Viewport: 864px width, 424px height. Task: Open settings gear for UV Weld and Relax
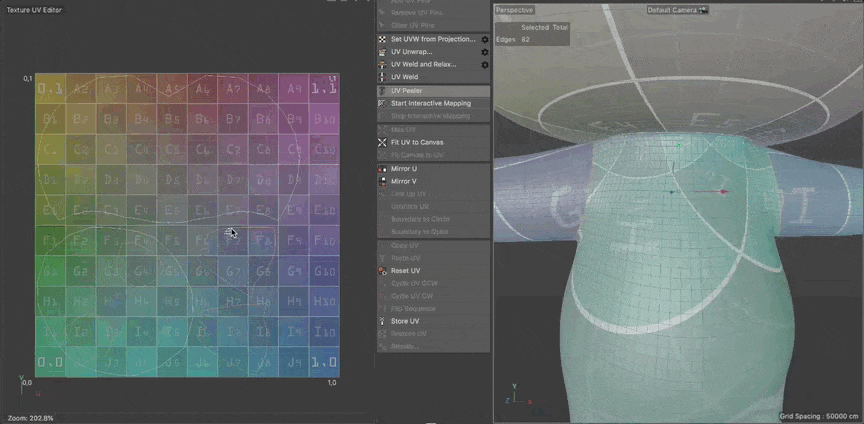click(485, 65)
